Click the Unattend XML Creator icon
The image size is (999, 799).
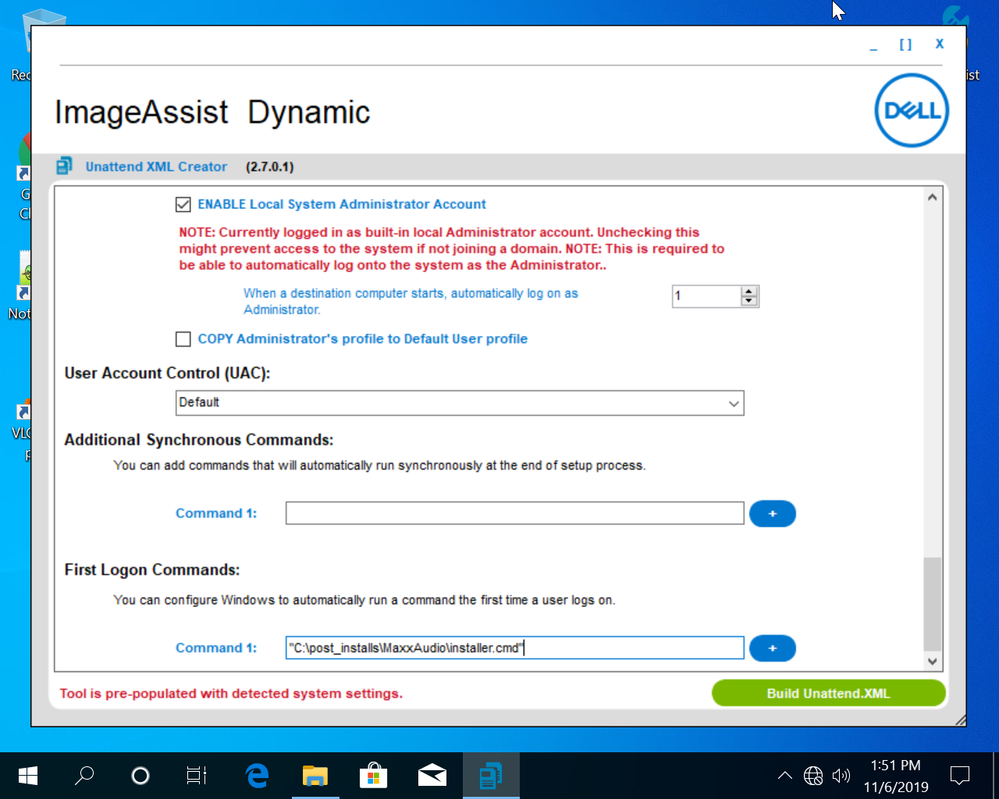pyautogui.click(x=64, y=166)
